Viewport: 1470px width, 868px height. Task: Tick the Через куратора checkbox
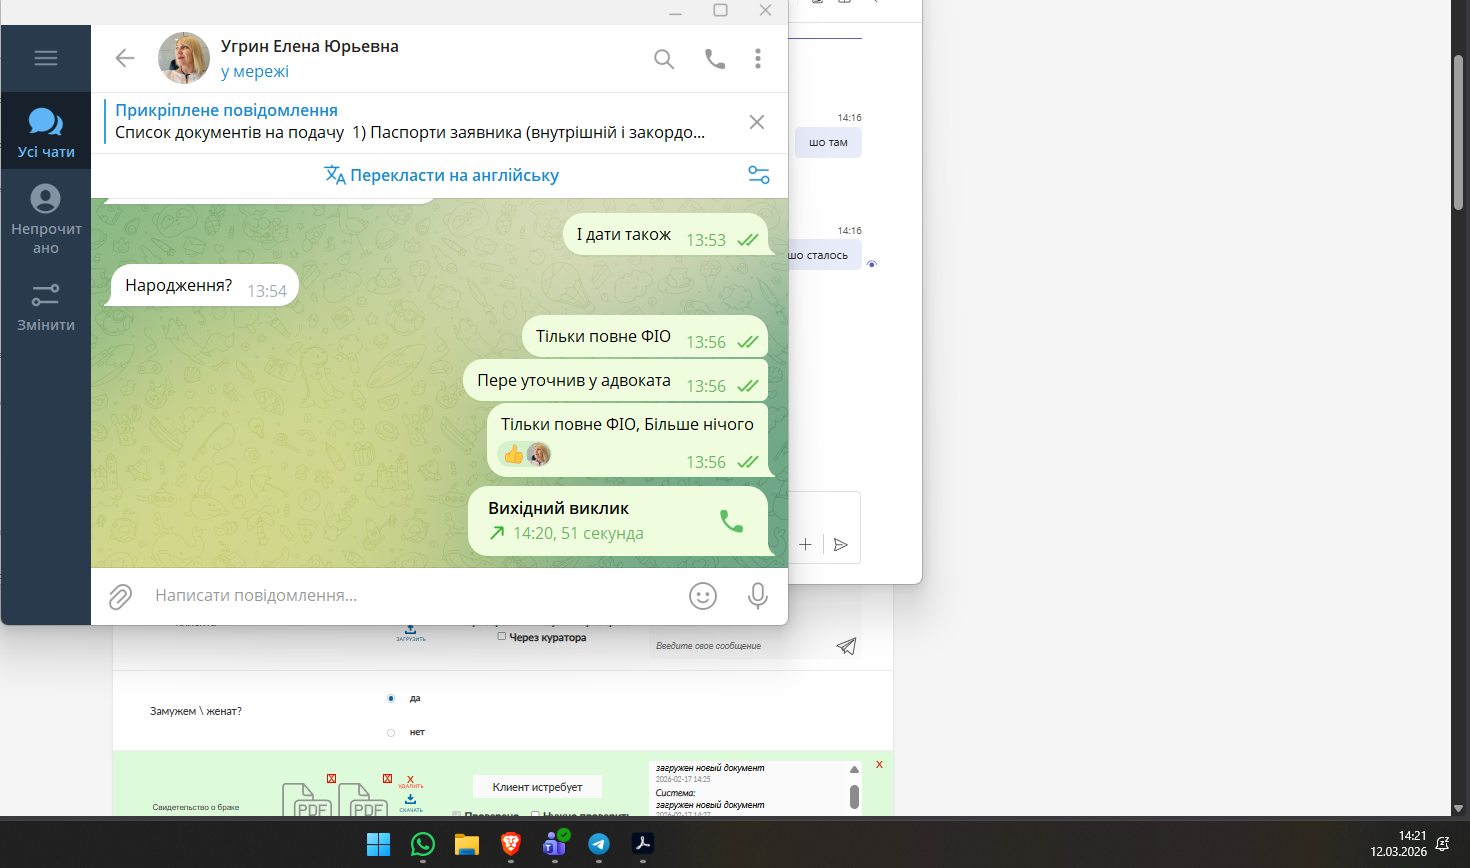pyautogui.click(x=502, y=636)
